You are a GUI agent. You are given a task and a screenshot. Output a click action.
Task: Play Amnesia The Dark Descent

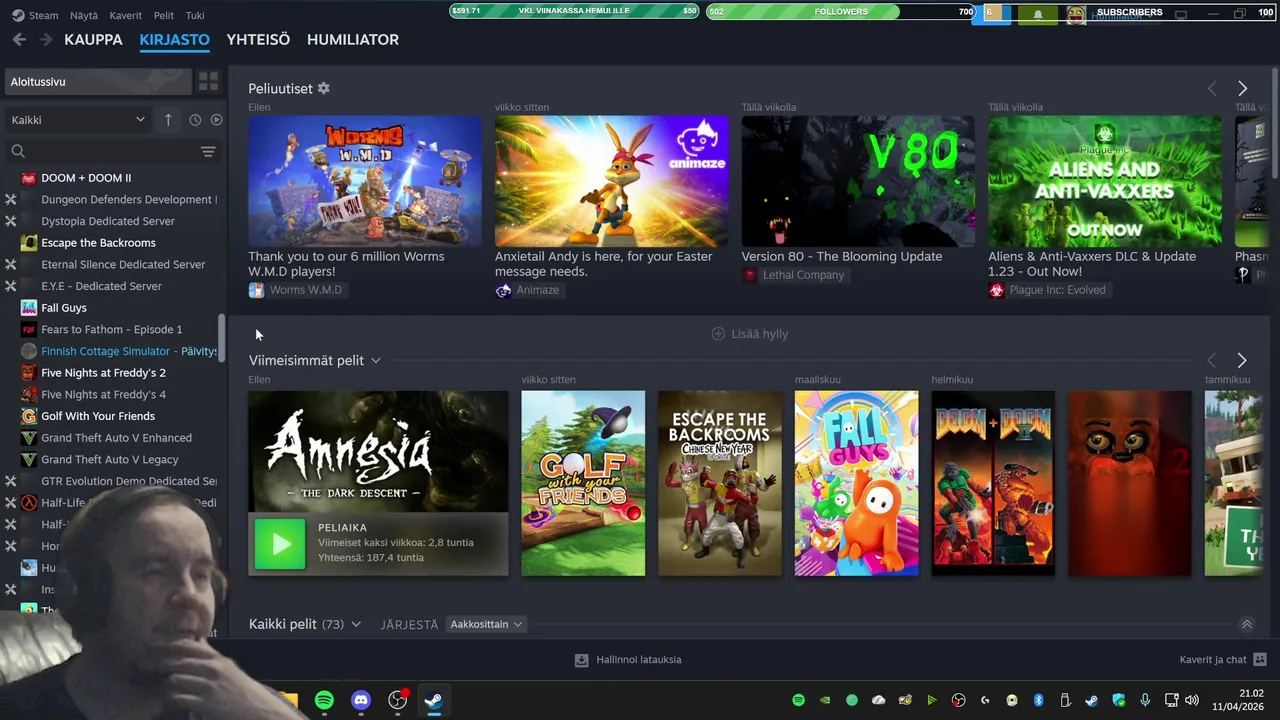(x=280, y=544)
